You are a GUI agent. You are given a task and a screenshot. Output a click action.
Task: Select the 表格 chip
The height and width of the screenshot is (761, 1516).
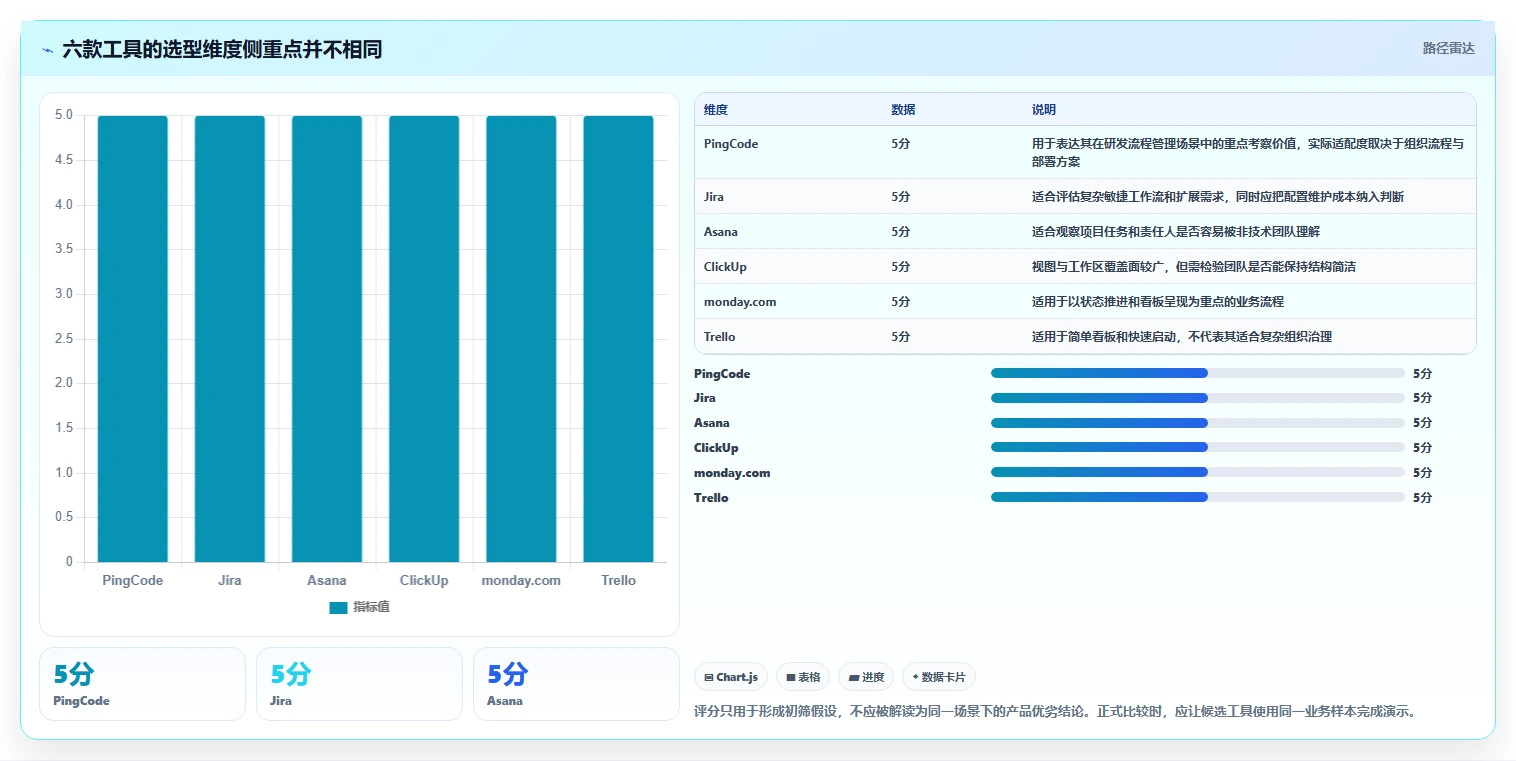click(802, 677)
